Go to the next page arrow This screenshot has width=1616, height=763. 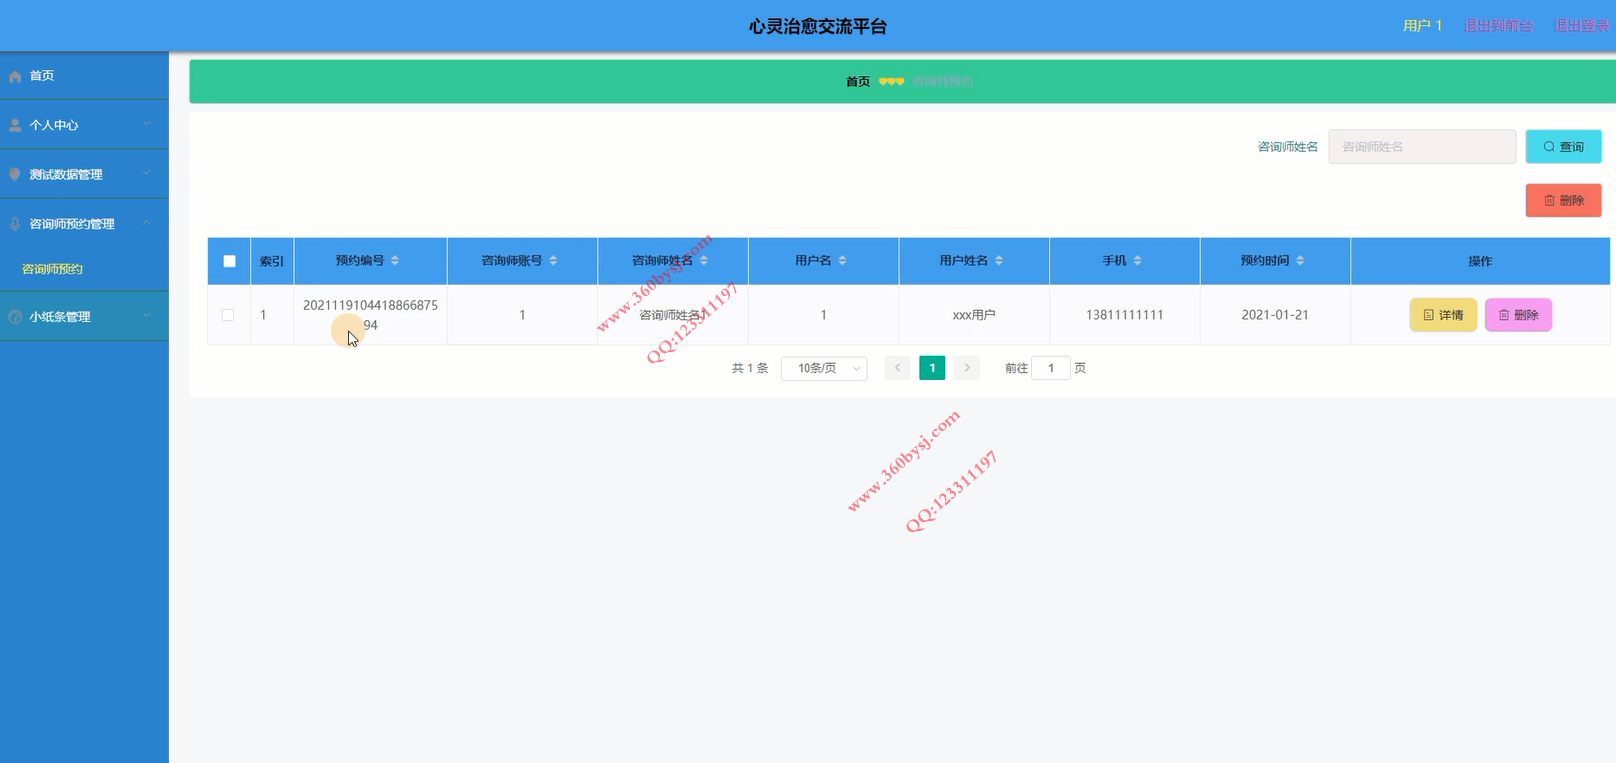click(967, 368)
